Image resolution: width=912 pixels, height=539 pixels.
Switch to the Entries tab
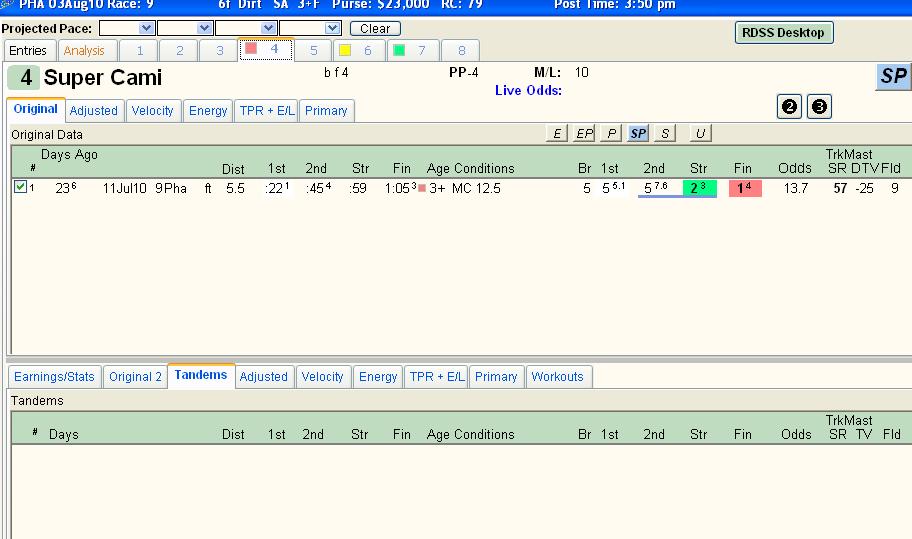(28, 51)
